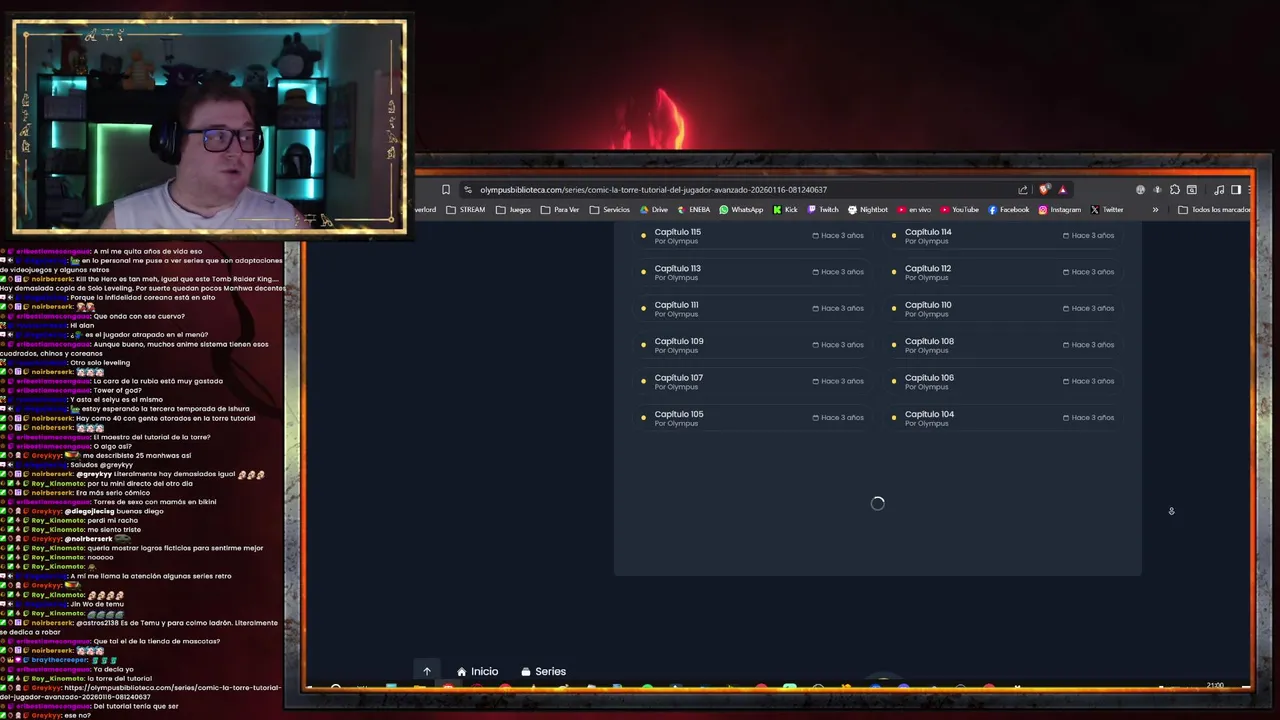Open Capítulo 104
Image resolution: width=1280 pixels, height=720 pixels.
pyautogui.click(x=1003, y=418)
